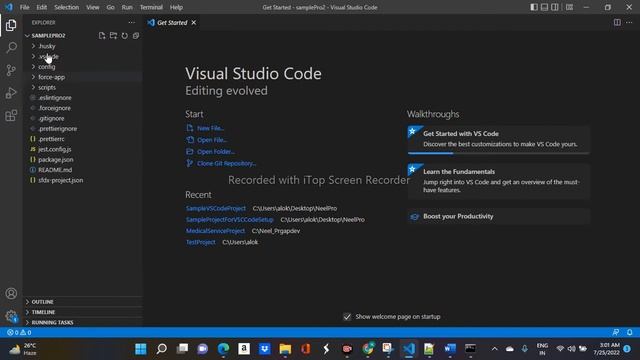Viewport: 640px width, 360px height.
Task: Open recent project MedicalServiceProject
Action: pos(216,231)
